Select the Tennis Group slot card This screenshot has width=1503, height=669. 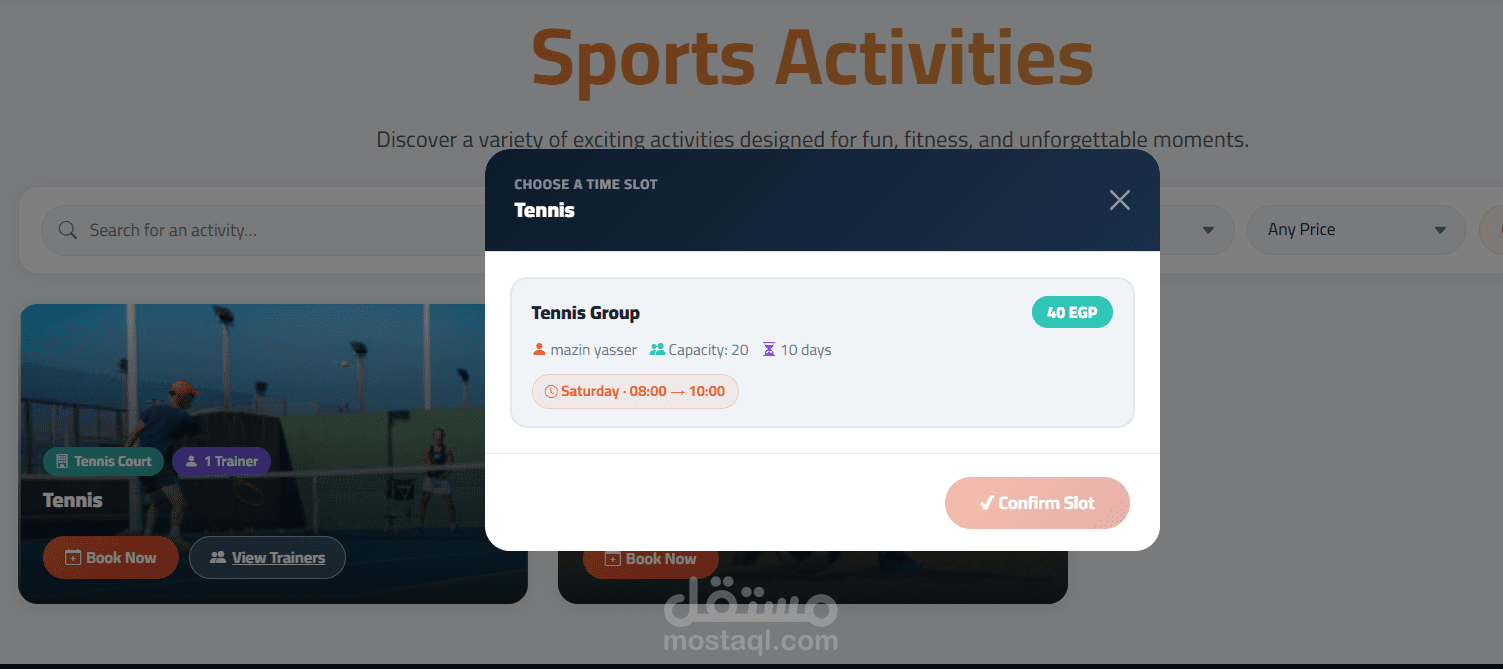tap(822, 352)
